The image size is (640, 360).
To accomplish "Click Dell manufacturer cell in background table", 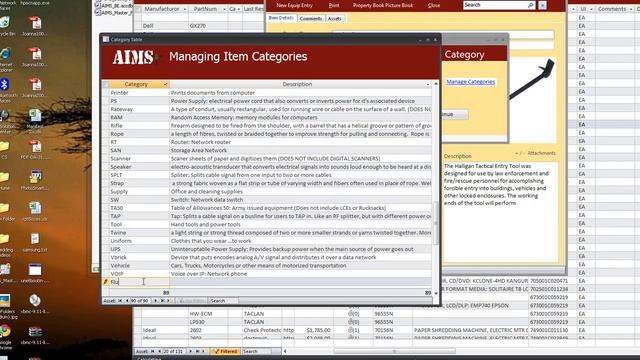I will click(x=164, y=26).
